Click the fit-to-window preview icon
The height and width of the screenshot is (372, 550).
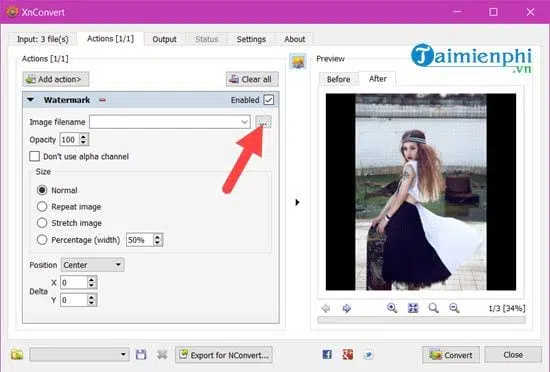pyautogui.click(x=413, y=308)
